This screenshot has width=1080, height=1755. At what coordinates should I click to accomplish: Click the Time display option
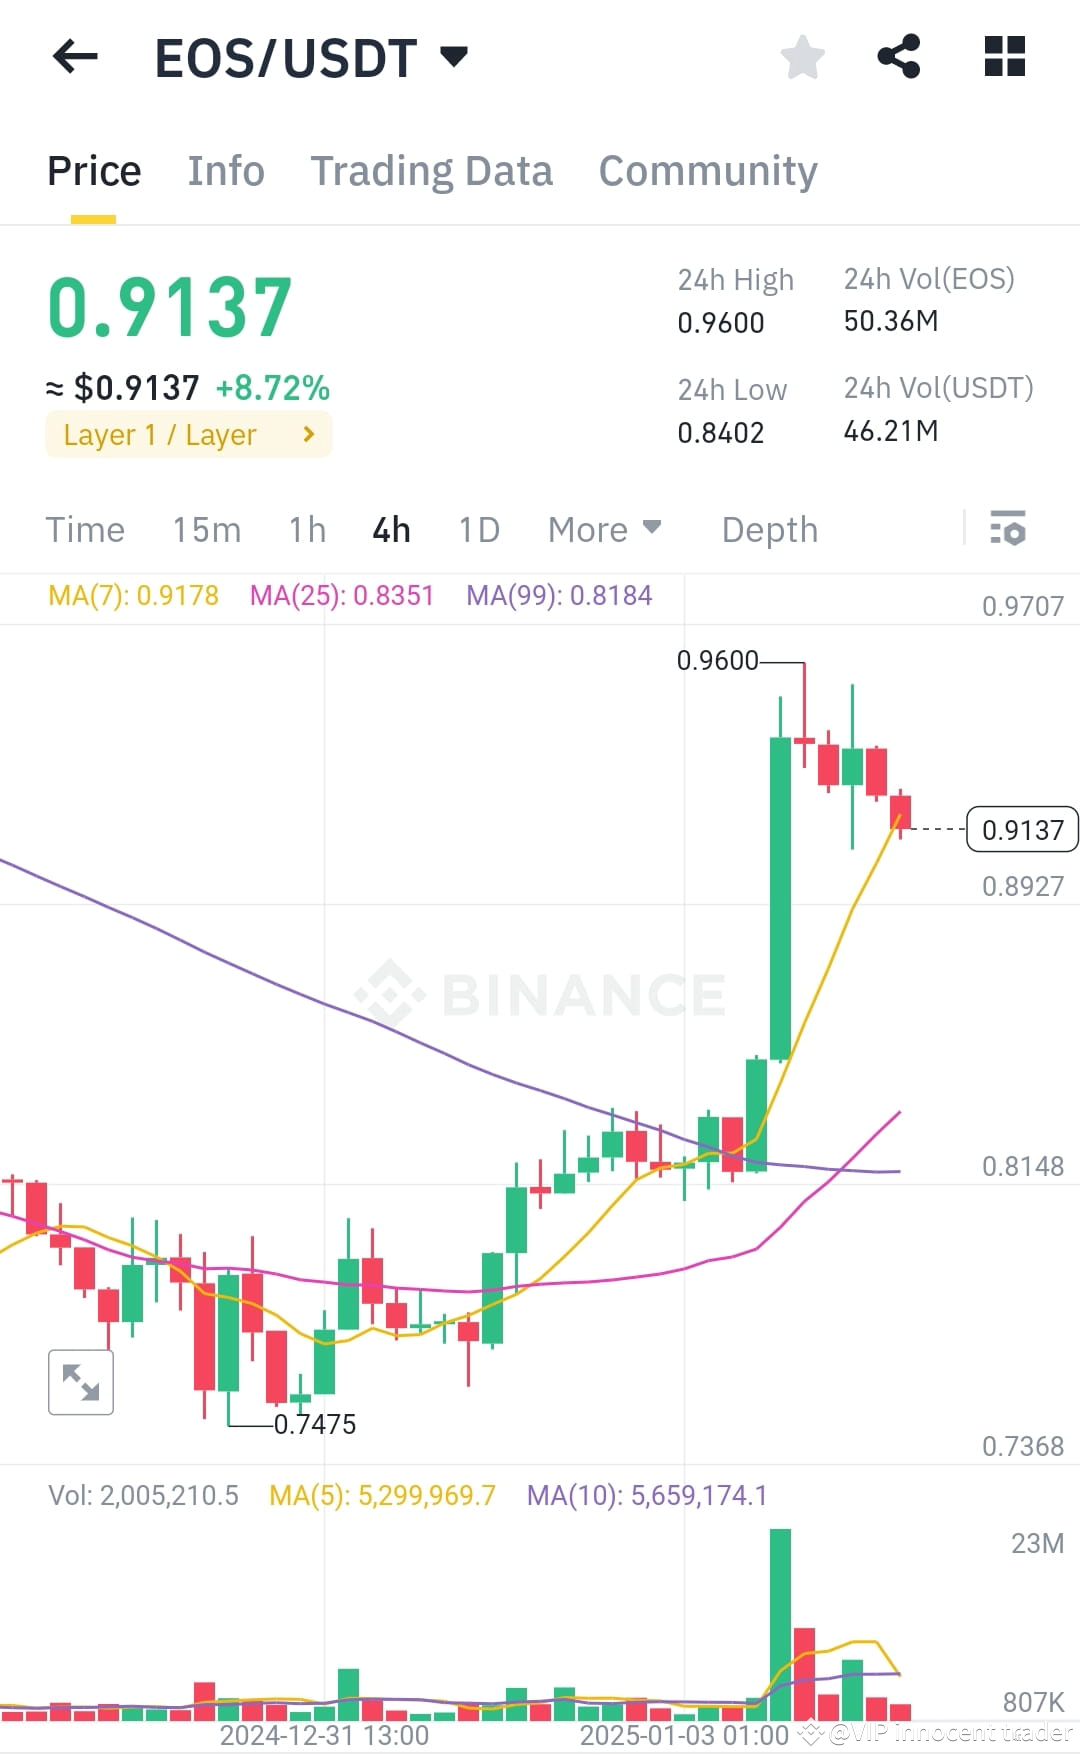[x=85, y=529]
